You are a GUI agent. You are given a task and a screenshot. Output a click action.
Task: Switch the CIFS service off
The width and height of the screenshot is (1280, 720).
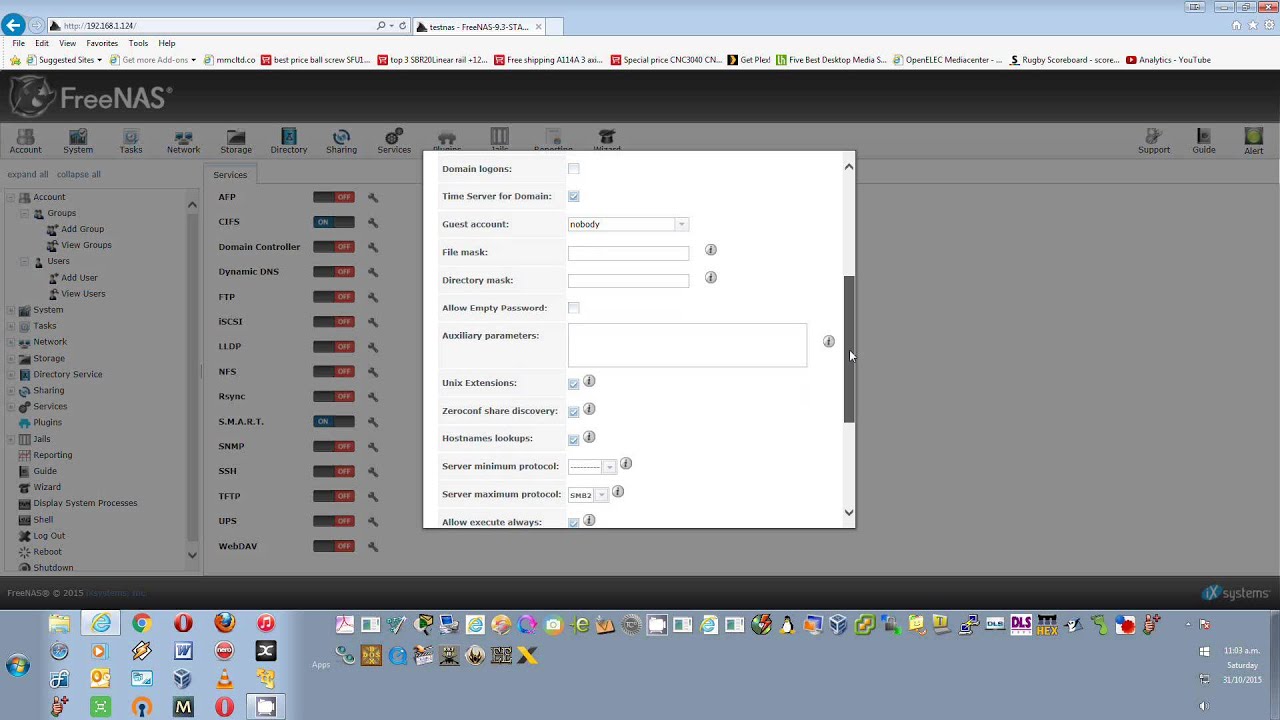coord(333,222)
